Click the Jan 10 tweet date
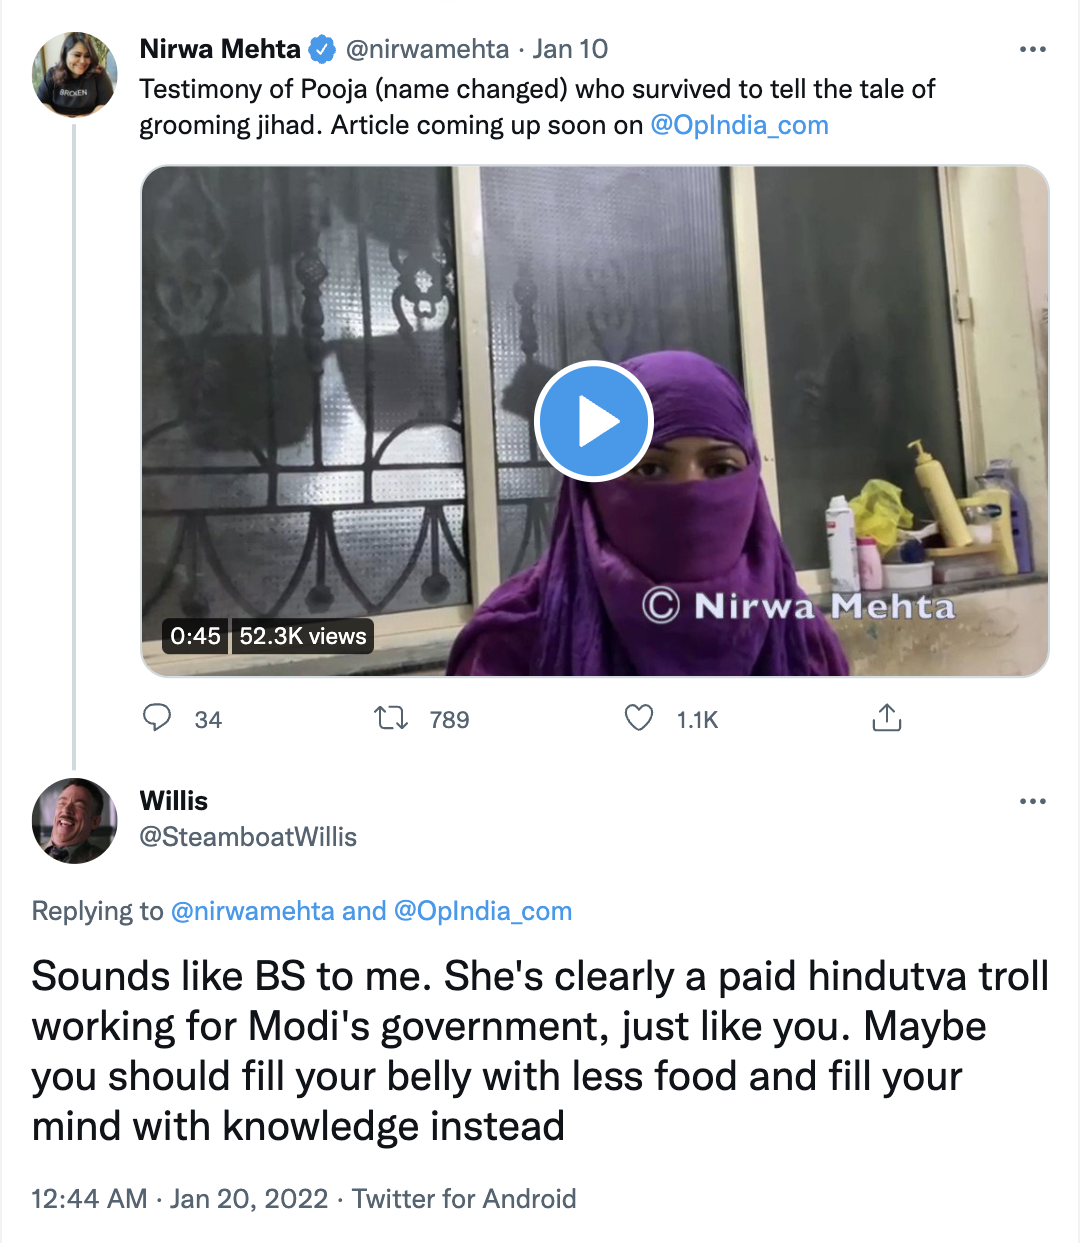 click(x=570, y=49)
